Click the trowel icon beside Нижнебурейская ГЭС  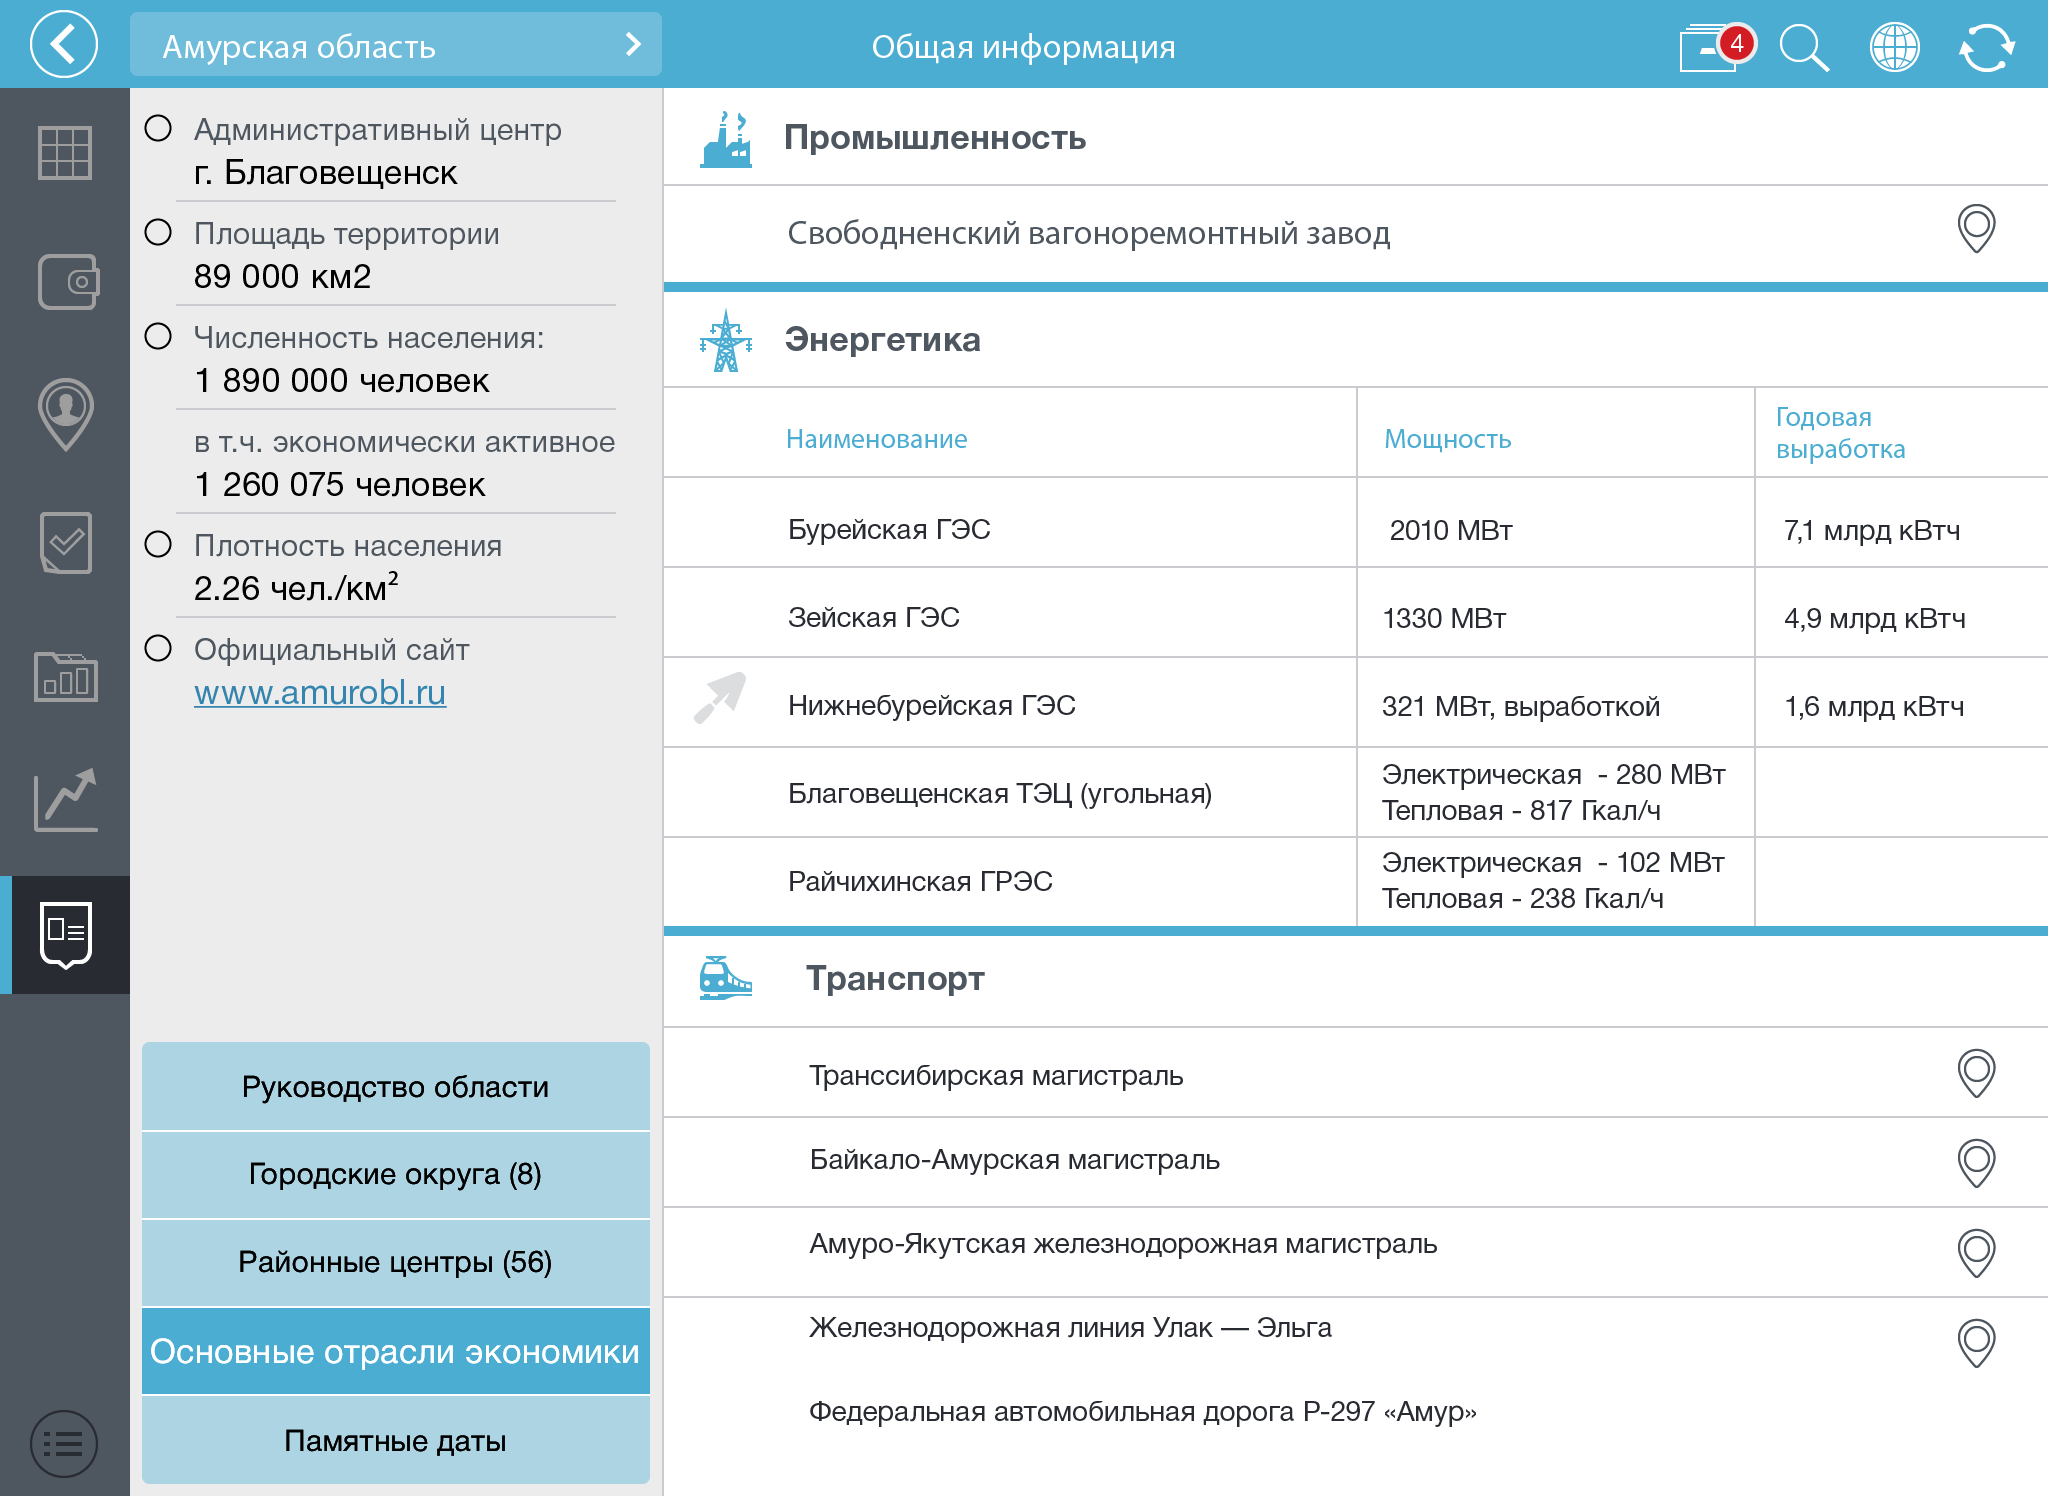pos(720,697)
